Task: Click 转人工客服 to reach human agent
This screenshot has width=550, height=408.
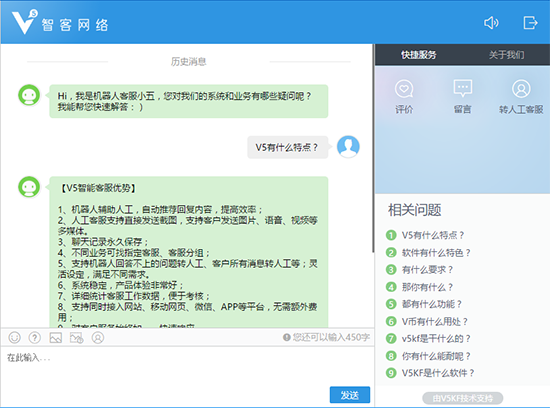Action: pos(521,96)
